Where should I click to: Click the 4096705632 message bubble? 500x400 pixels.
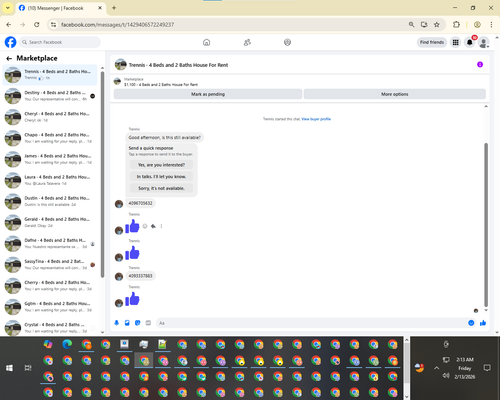pyautogui.click(x=140, y=203)
